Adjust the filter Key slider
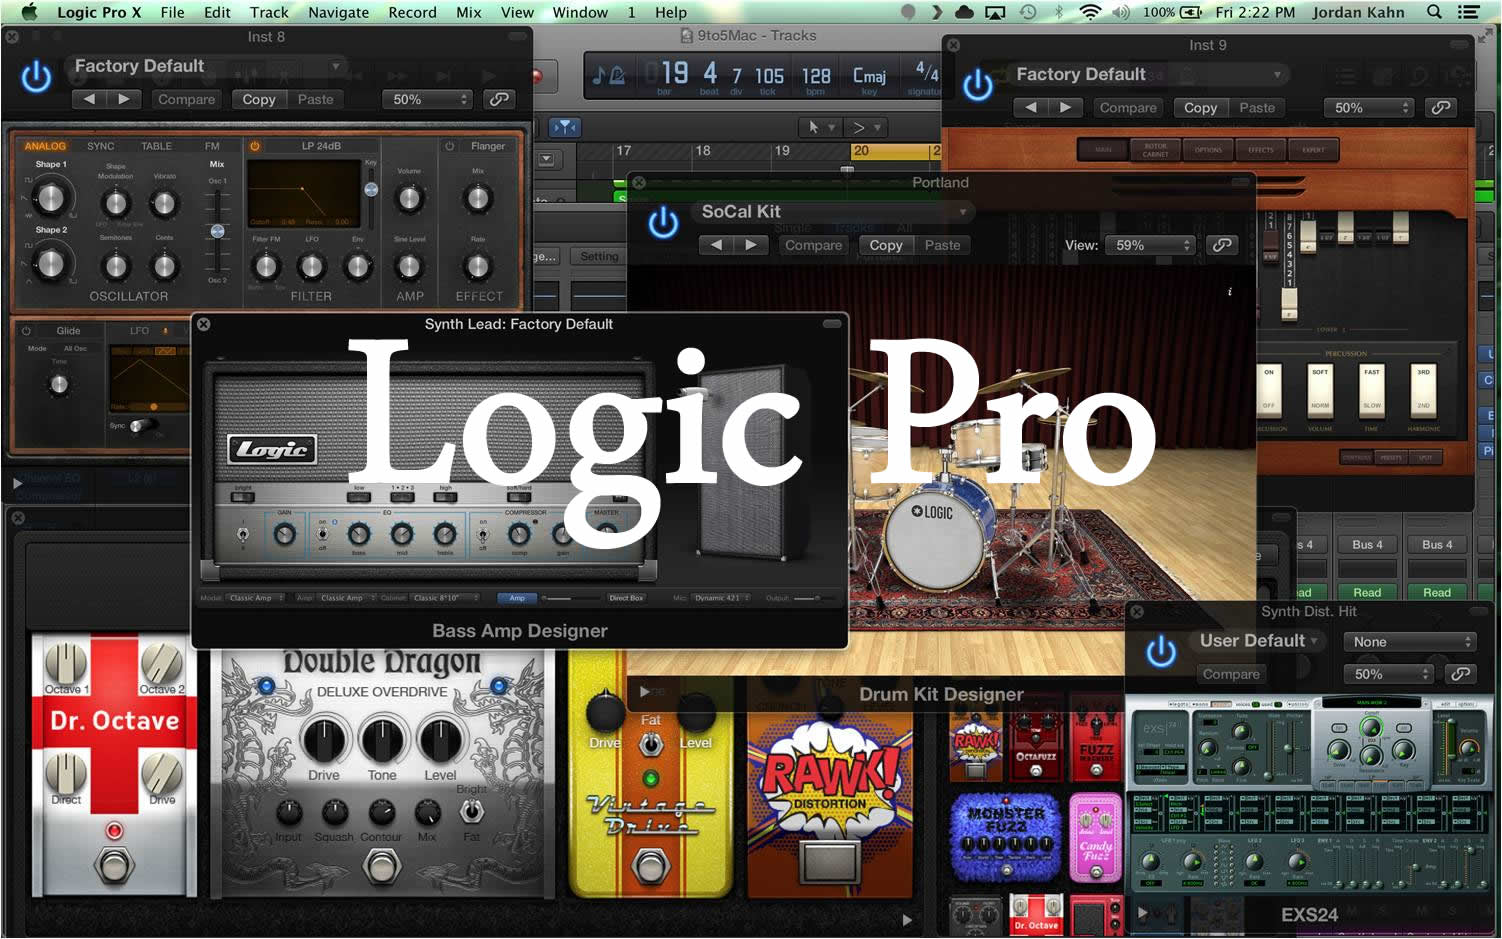 (x=371, y=189)
